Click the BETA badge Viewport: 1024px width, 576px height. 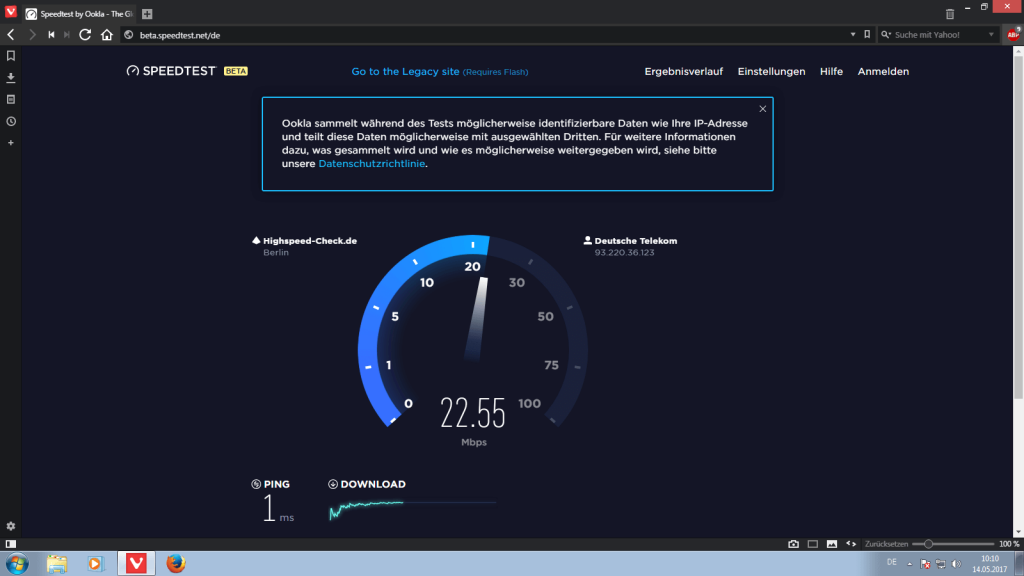236,71
